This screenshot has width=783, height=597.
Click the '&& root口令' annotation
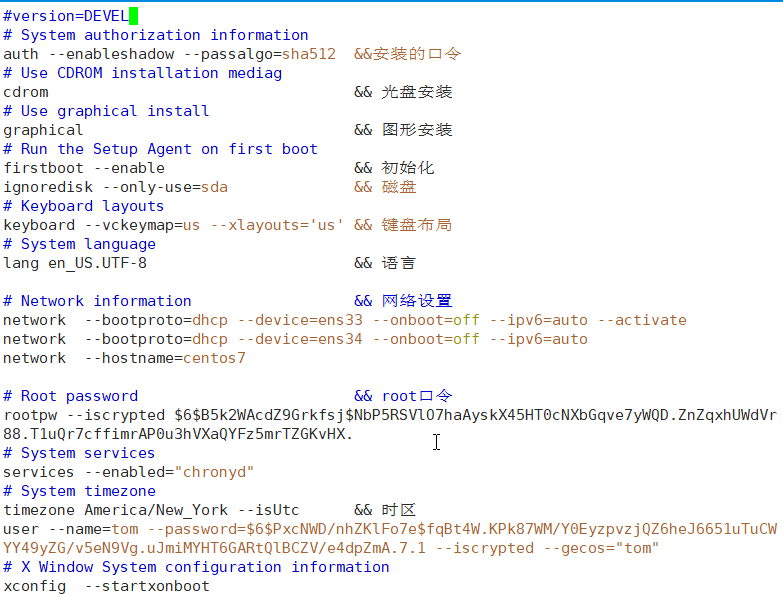point(403,395)
